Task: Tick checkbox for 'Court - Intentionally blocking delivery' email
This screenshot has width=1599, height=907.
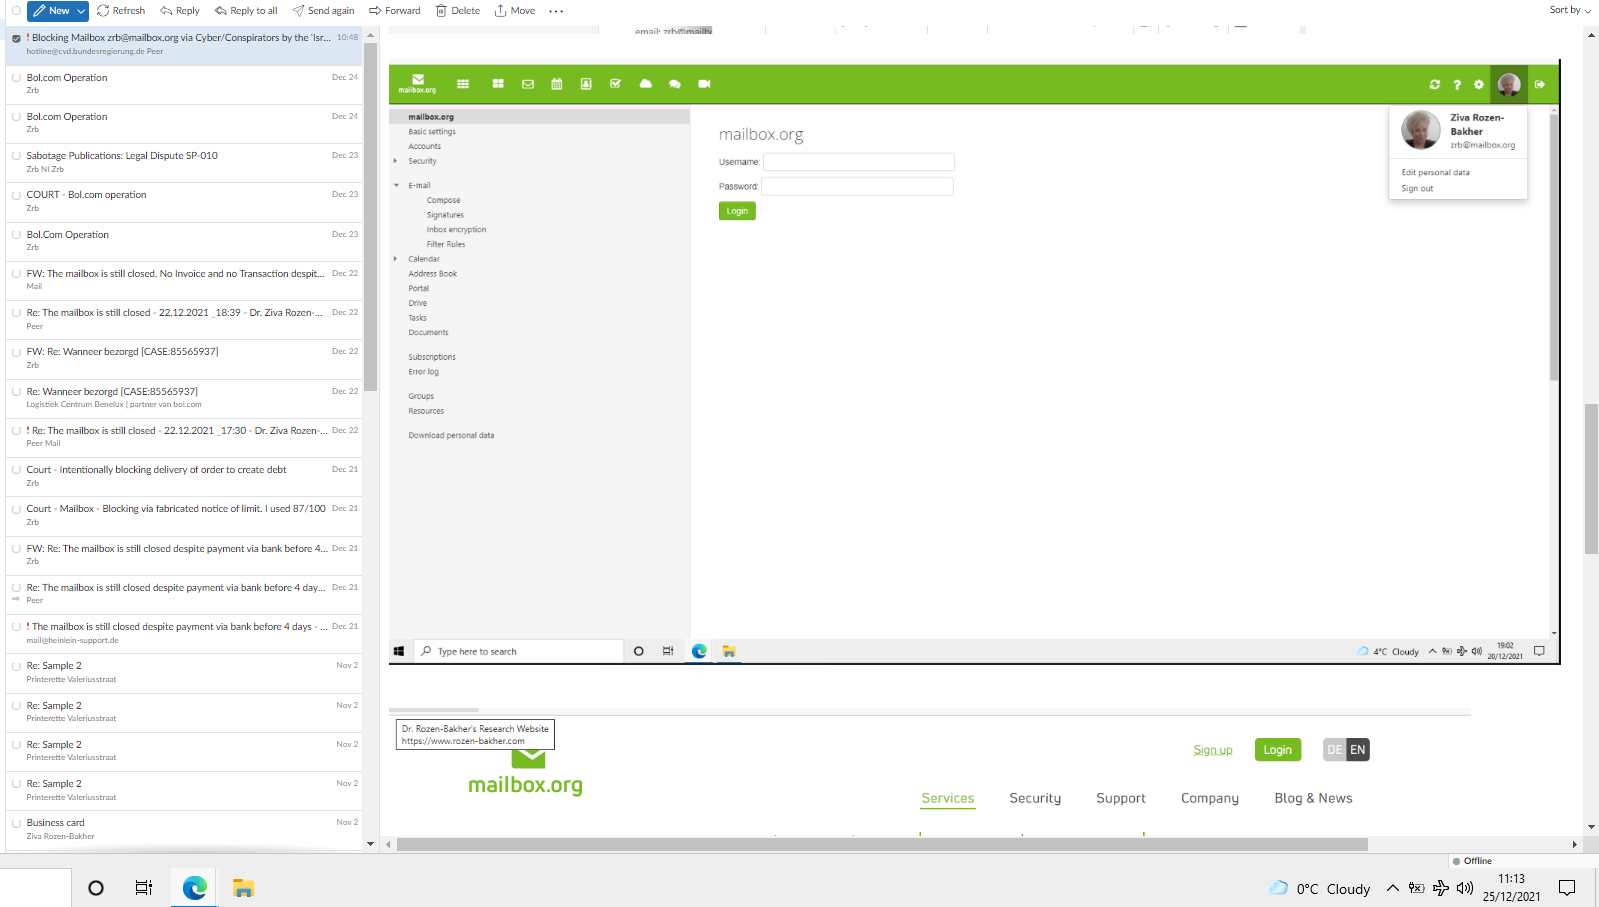Action: point(16,470)
